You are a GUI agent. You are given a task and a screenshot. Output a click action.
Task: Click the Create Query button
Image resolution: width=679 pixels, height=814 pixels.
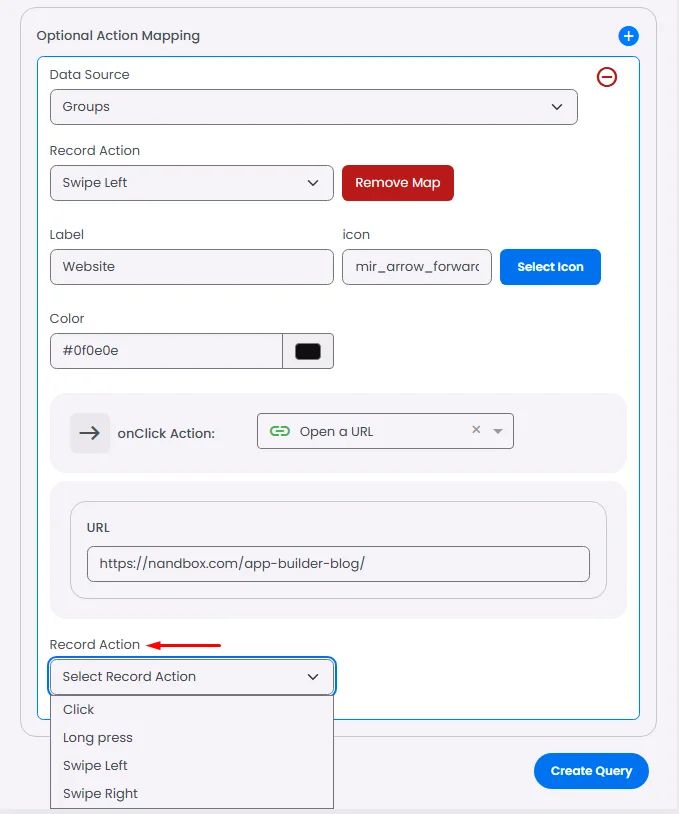pos(591,771)
